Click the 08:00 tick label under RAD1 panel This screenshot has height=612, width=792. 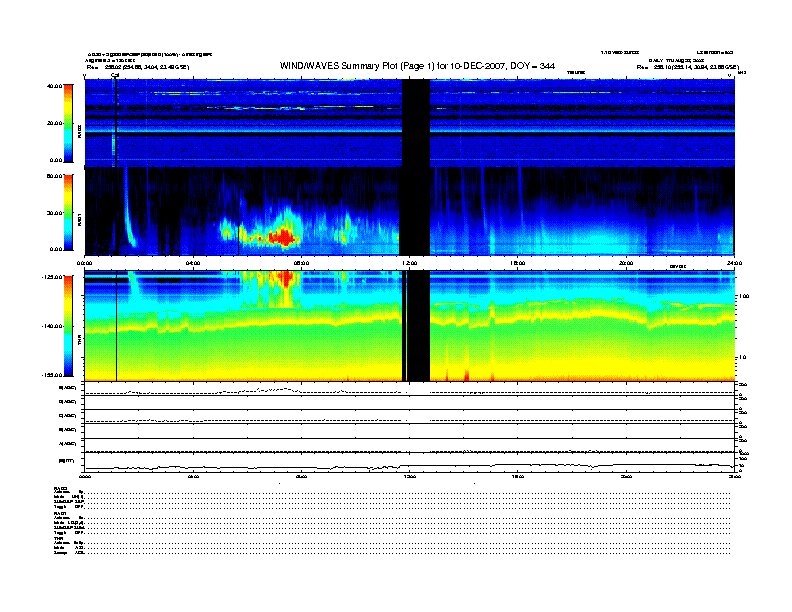click(x=301, y=263)
